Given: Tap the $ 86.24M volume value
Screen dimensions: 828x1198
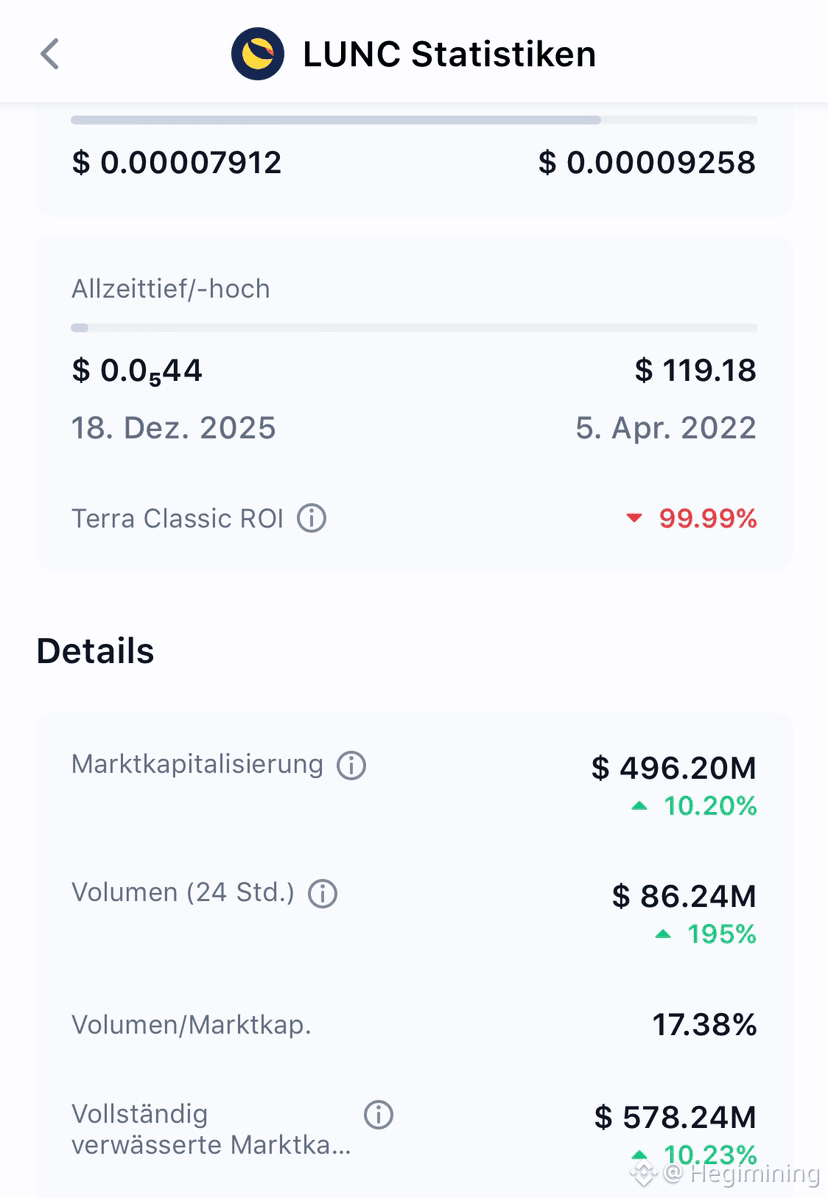Looking at the screenshot, I should click(x=684, y=896).
